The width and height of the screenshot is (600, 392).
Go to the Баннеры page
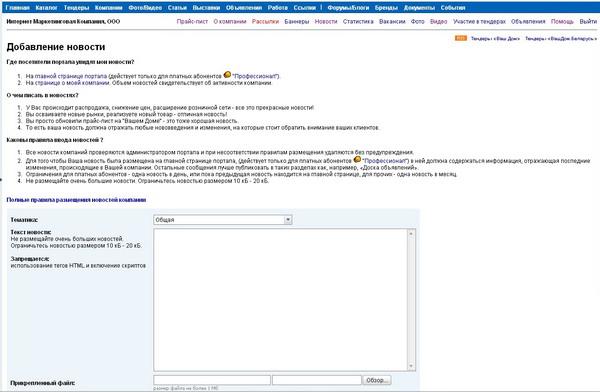297,21
